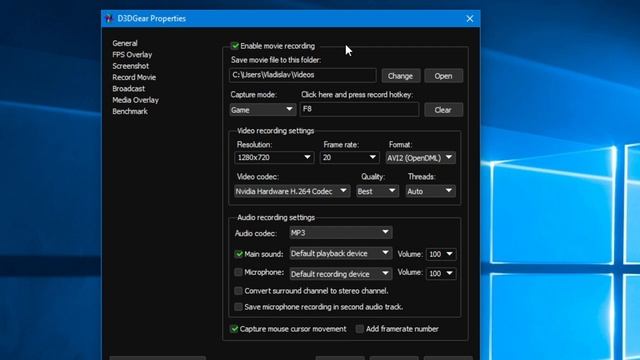Open the Microphone Volume dropdown
640x360 pixels.
[441, 273]
